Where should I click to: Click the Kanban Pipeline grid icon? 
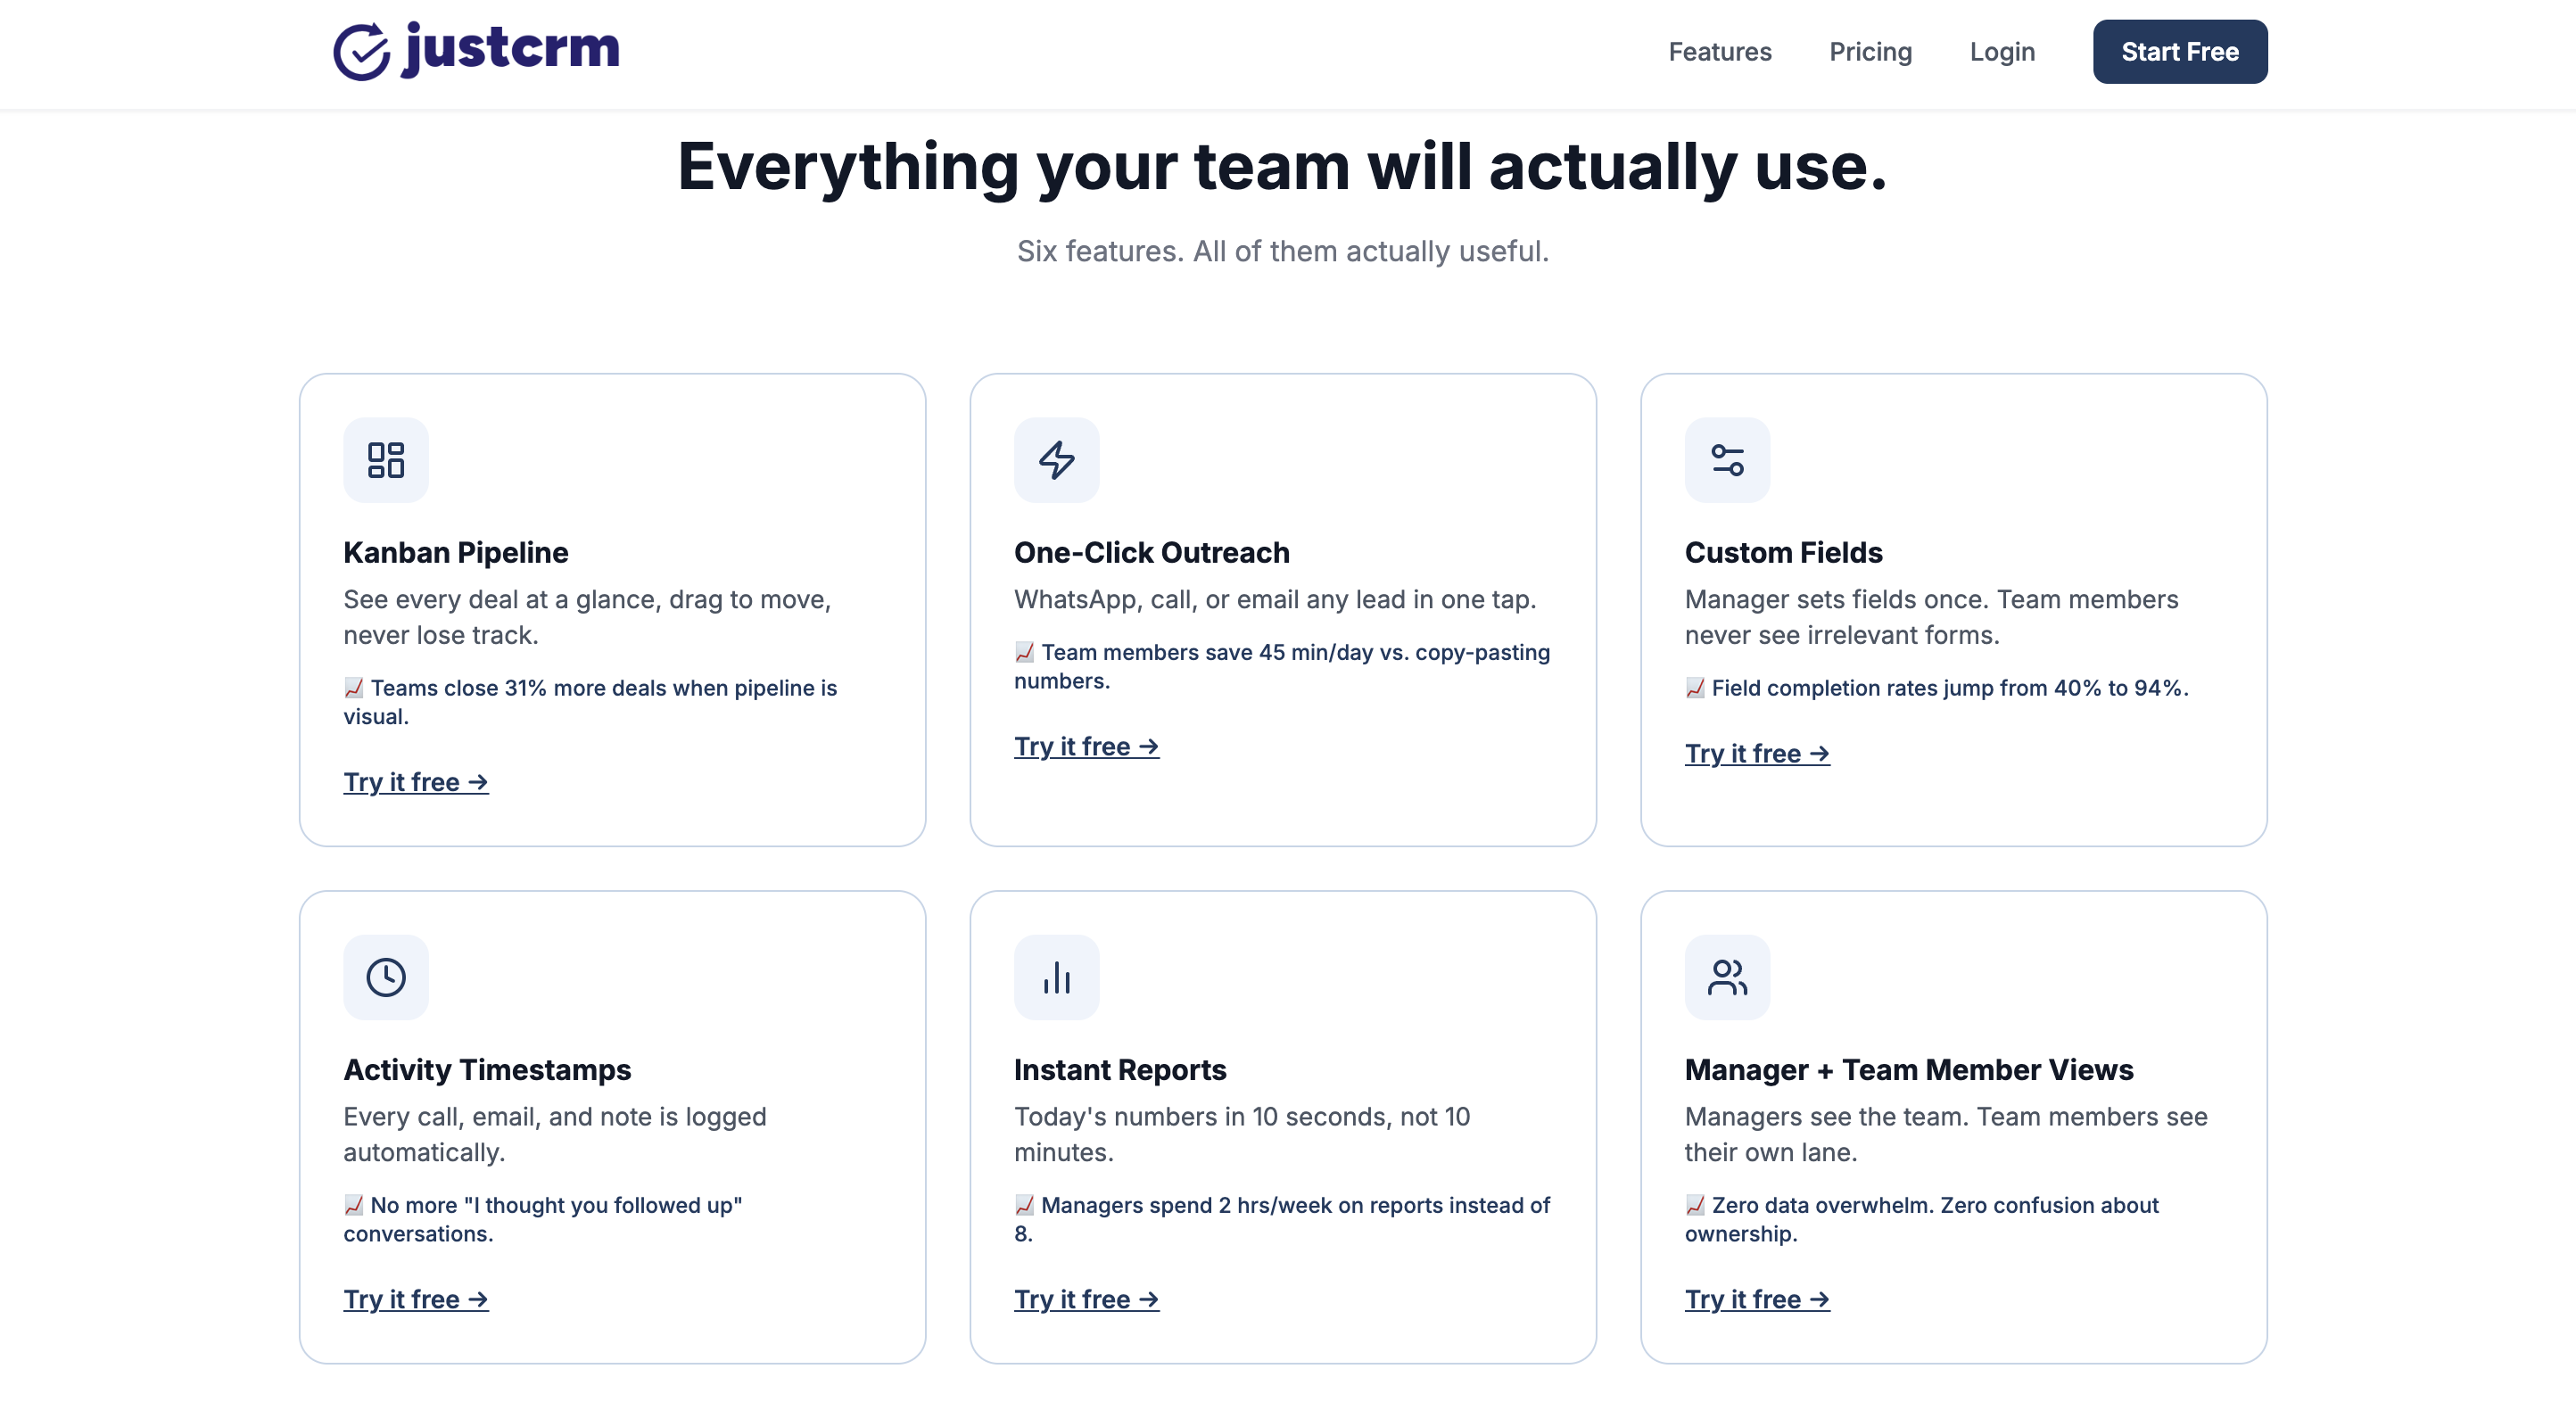386,460
